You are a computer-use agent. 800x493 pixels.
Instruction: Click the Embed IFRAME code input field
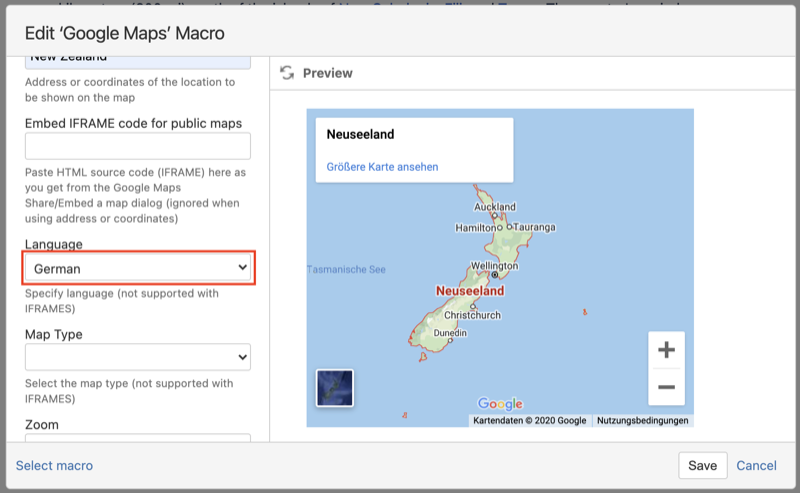tap(138, 146)
